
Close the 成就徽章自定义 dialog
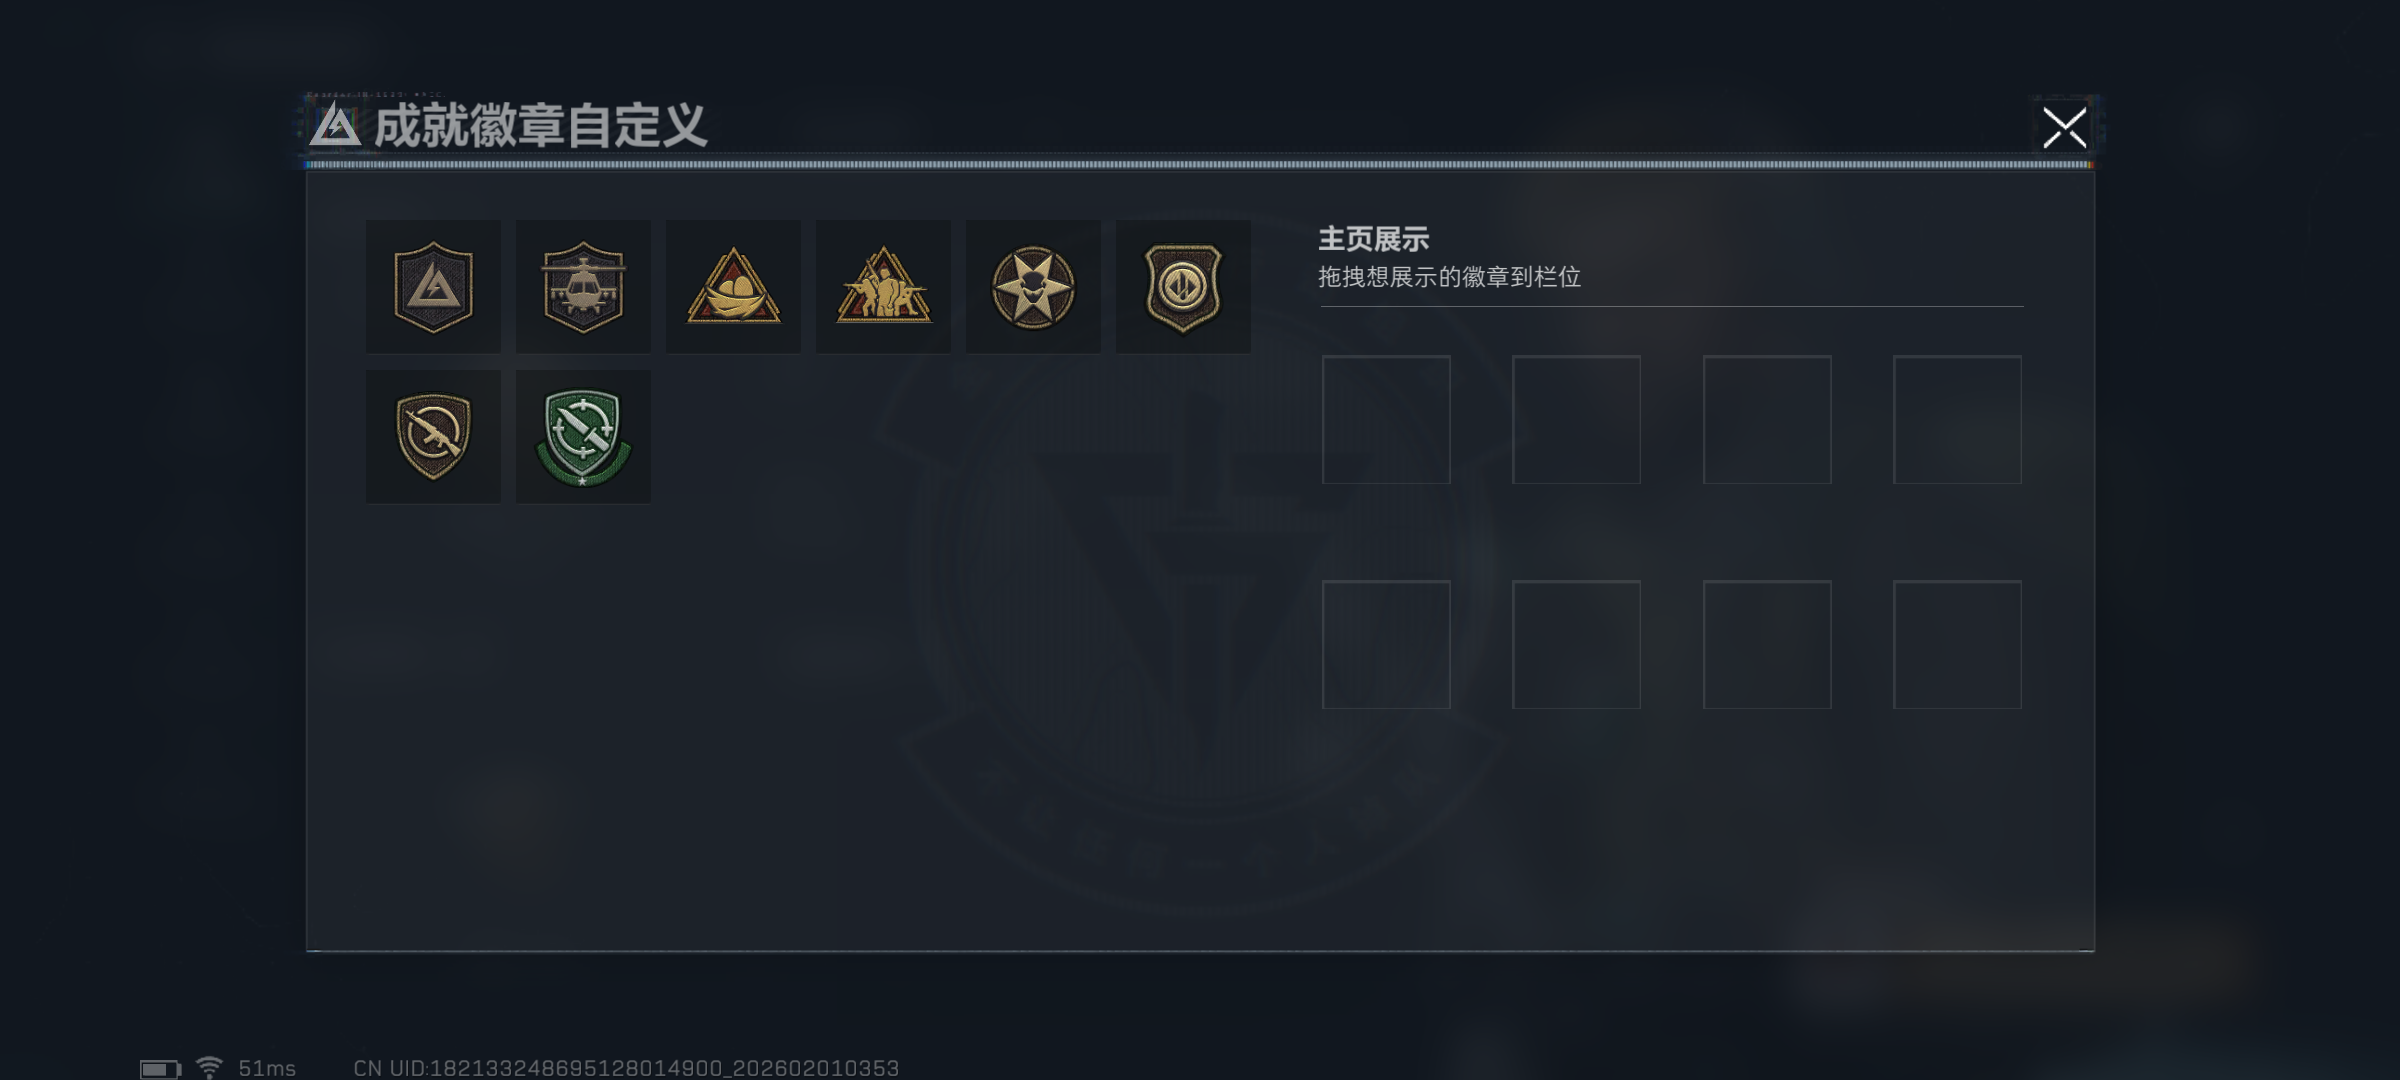click(2065, 128)
